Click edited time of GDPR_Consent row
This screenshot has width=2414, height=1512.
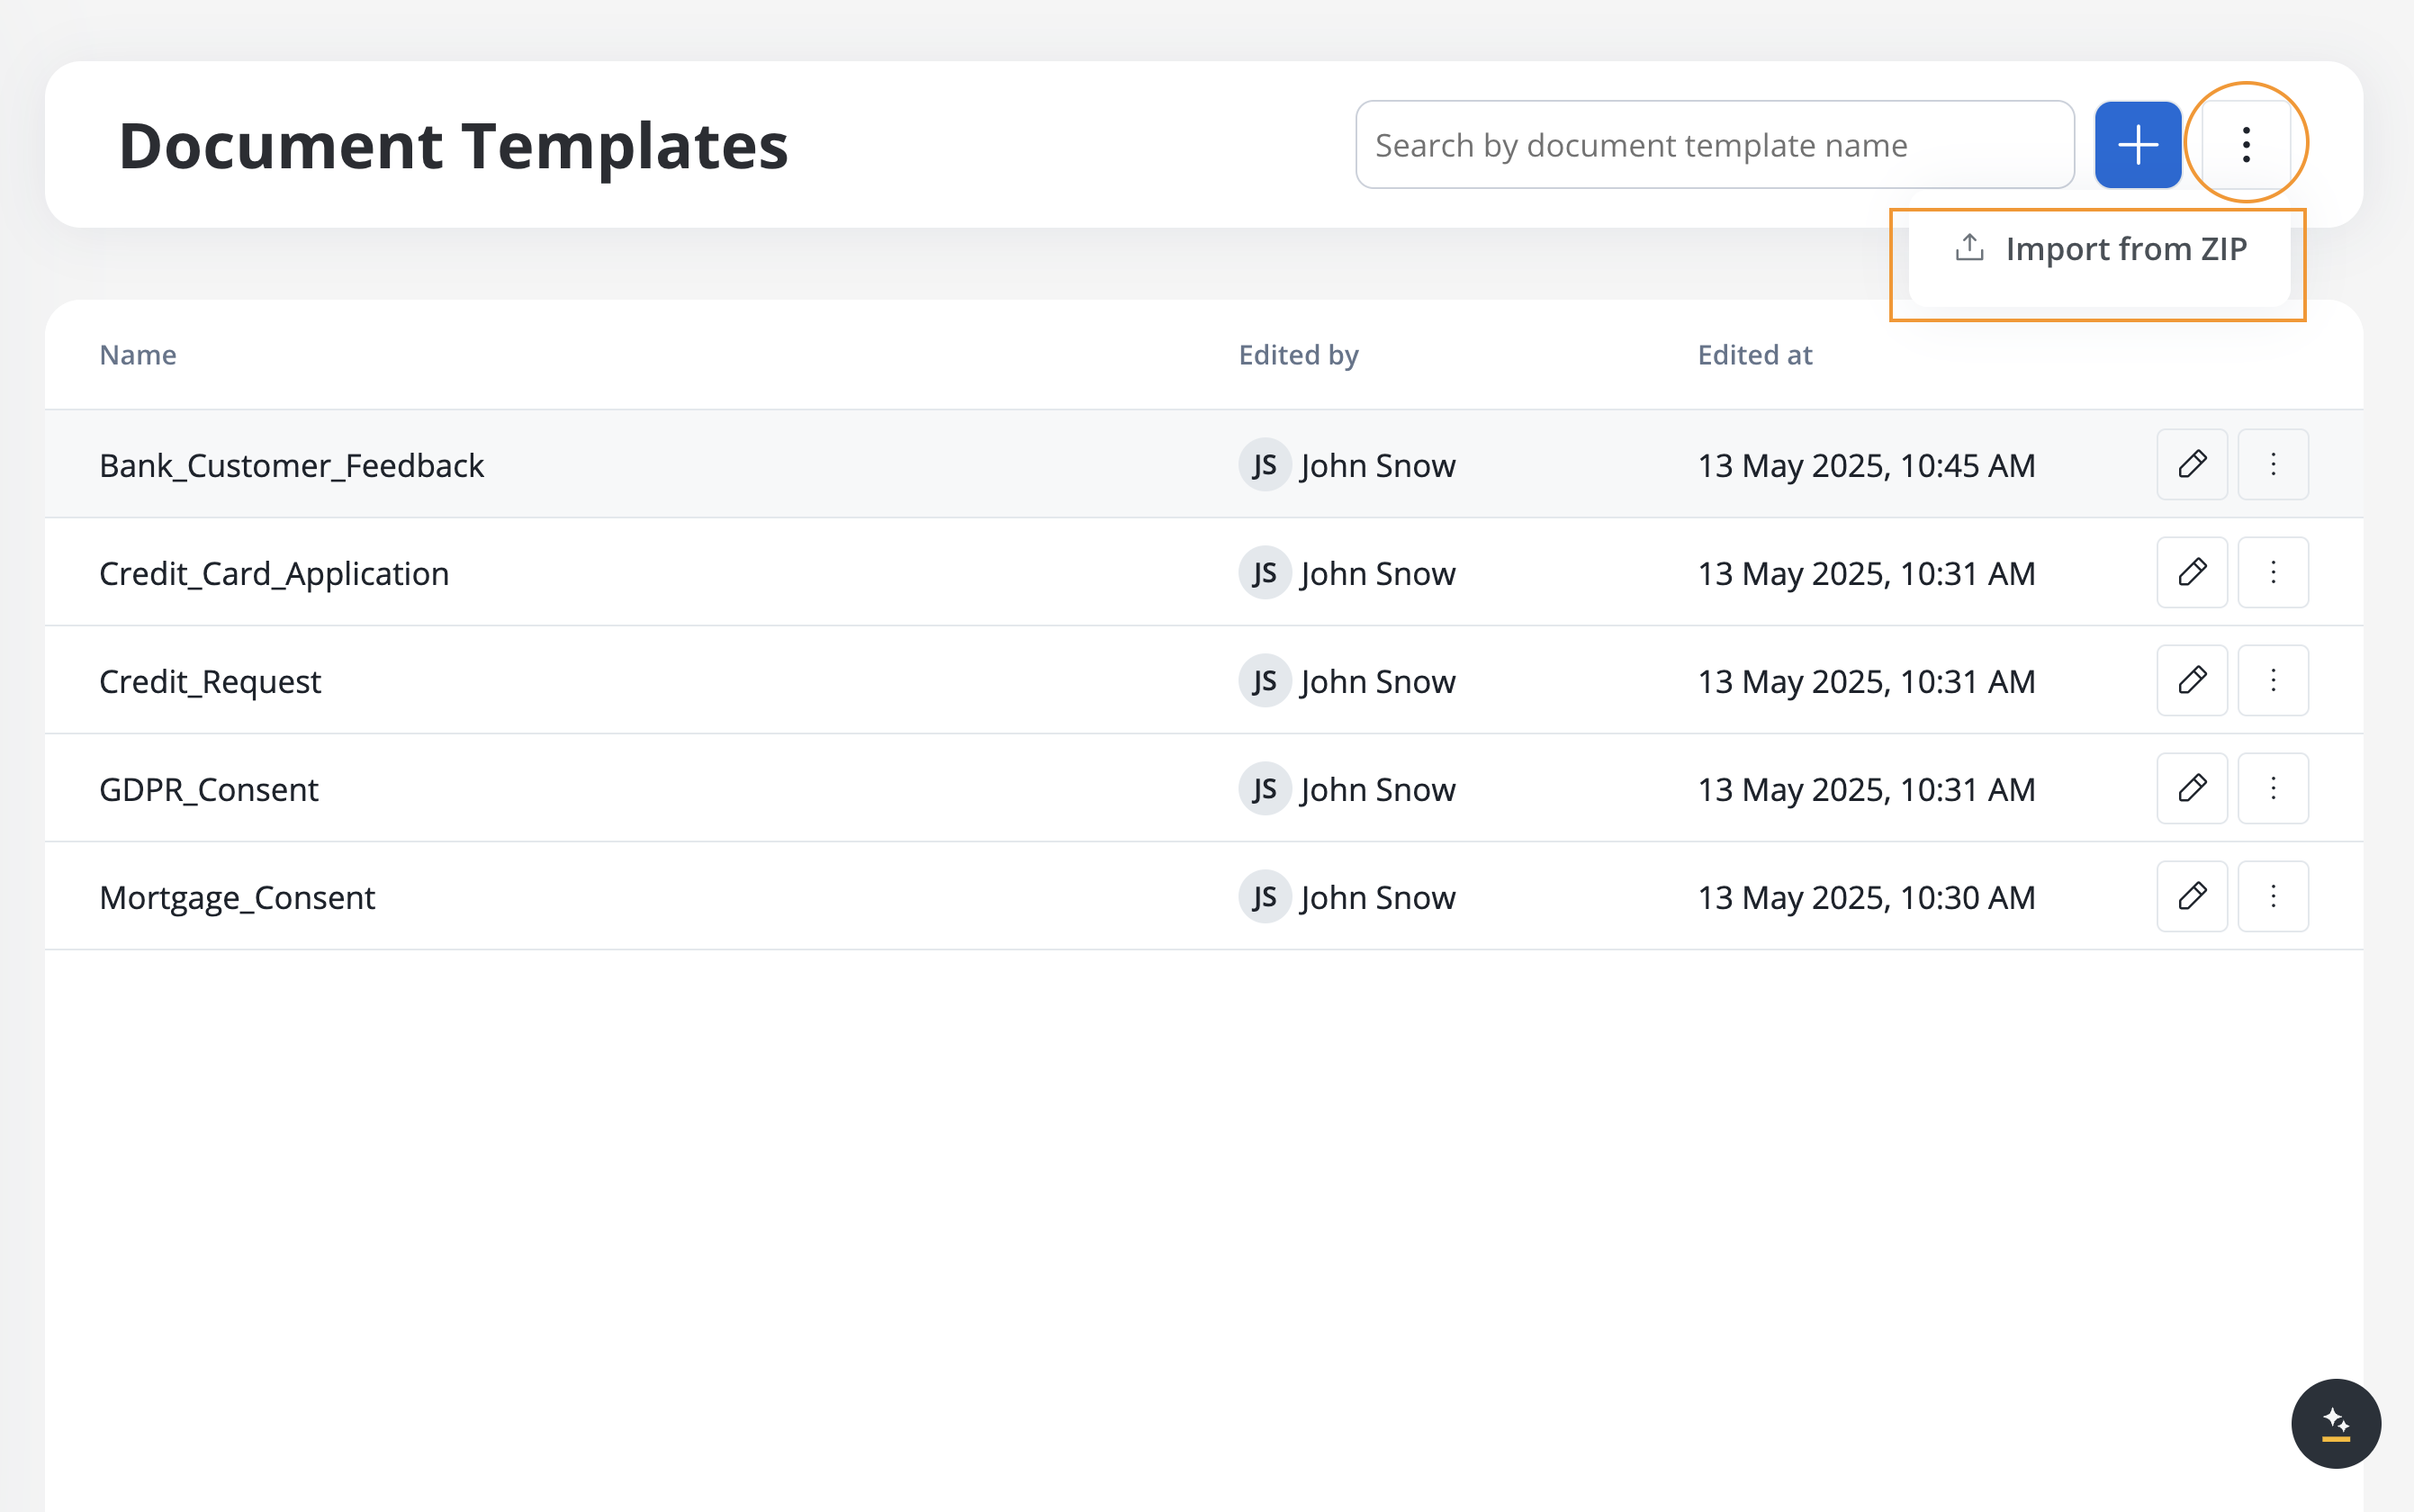pos(1866,790)
